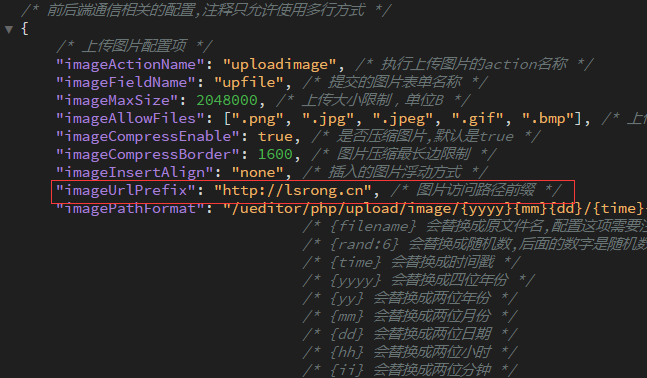Select the "uploadimage" value

[279, 64]
